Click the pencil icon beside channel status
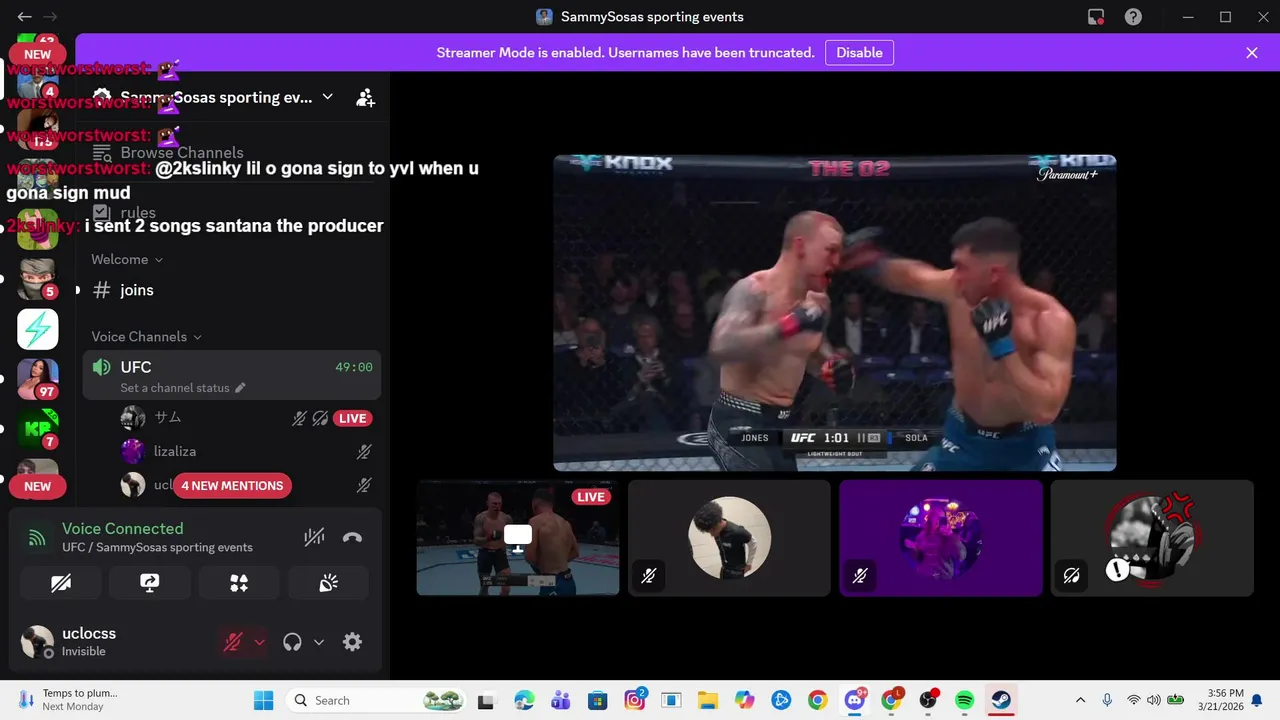1280x720 pixels. pyautogui.click(x=240, y=388)
